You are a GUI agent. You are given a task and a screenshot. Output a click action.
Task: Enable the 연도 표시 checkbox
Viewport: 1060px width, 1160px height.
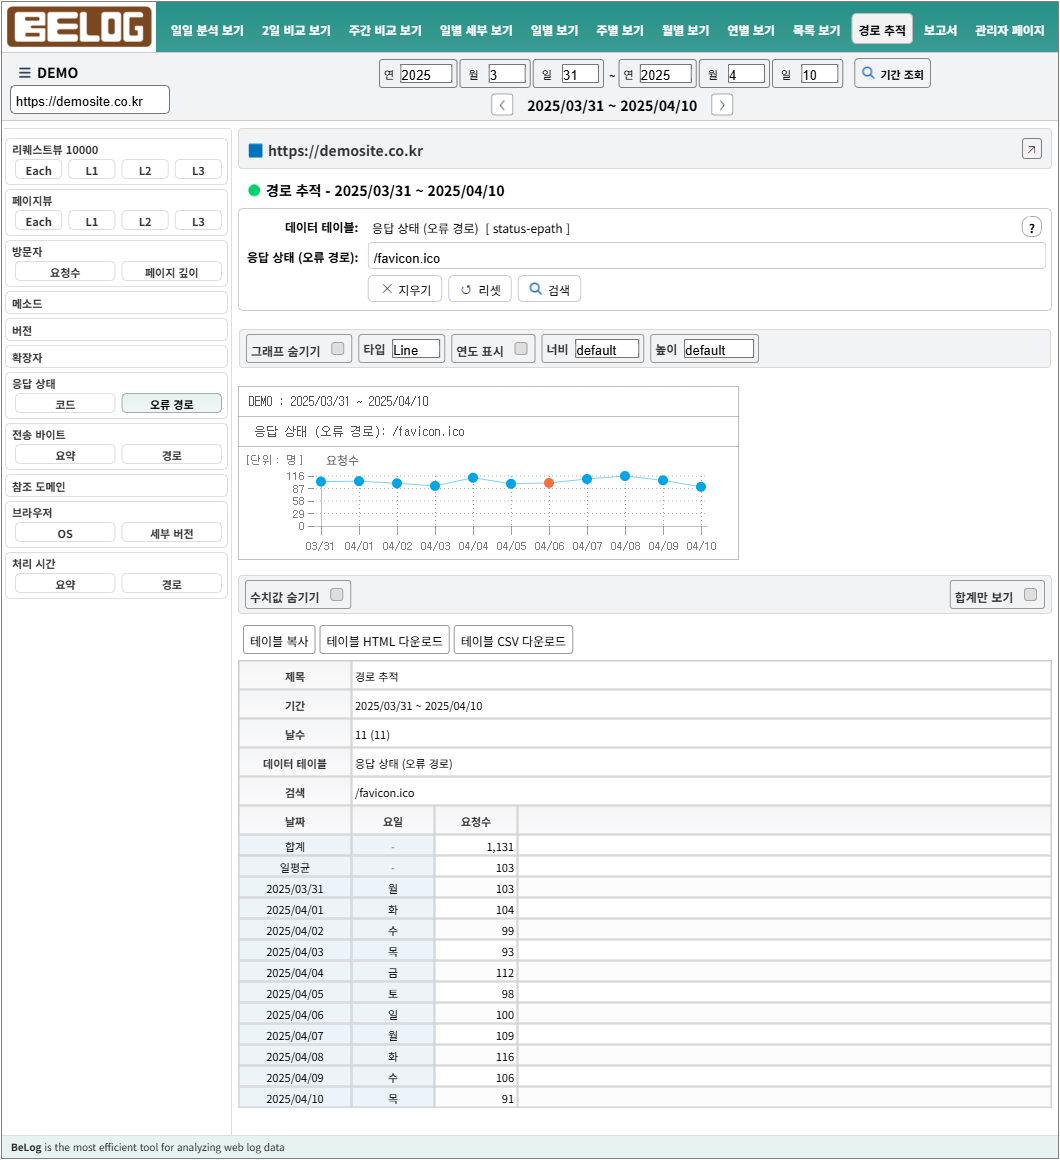[x=521, y=348]
